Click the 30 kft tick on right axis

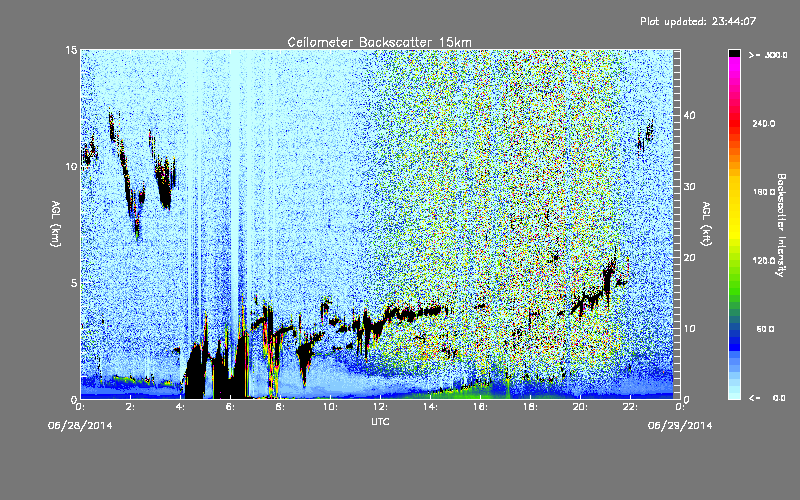pos(689,186)
